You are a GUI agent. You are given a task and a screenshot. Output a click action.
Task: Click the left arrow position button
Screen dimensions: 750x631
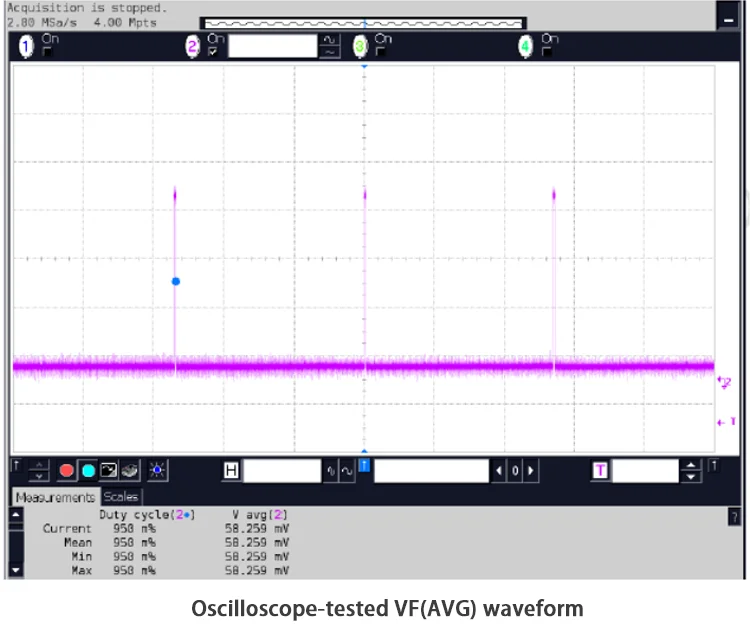(x=498, y=471)
